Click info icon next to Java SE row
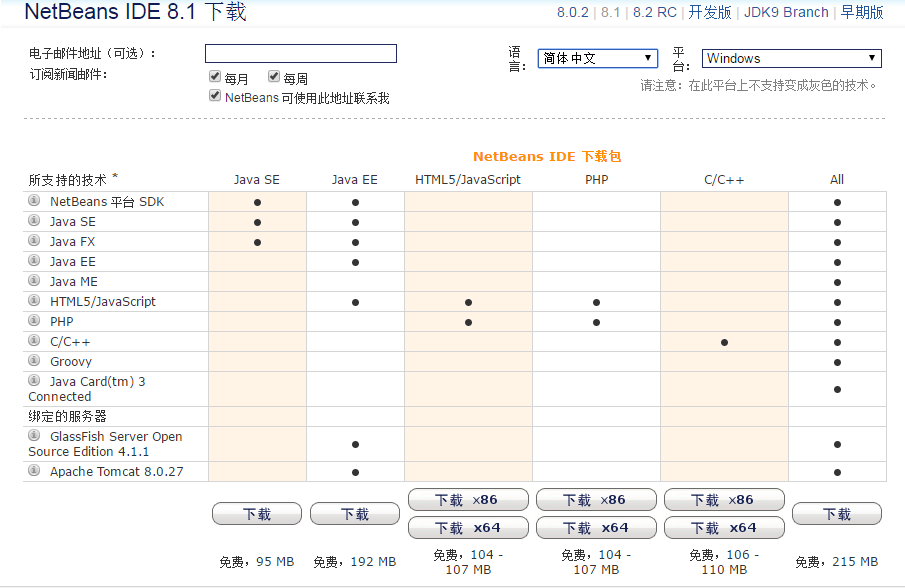Viewport: 905px width, 588px height. point(34,220)
